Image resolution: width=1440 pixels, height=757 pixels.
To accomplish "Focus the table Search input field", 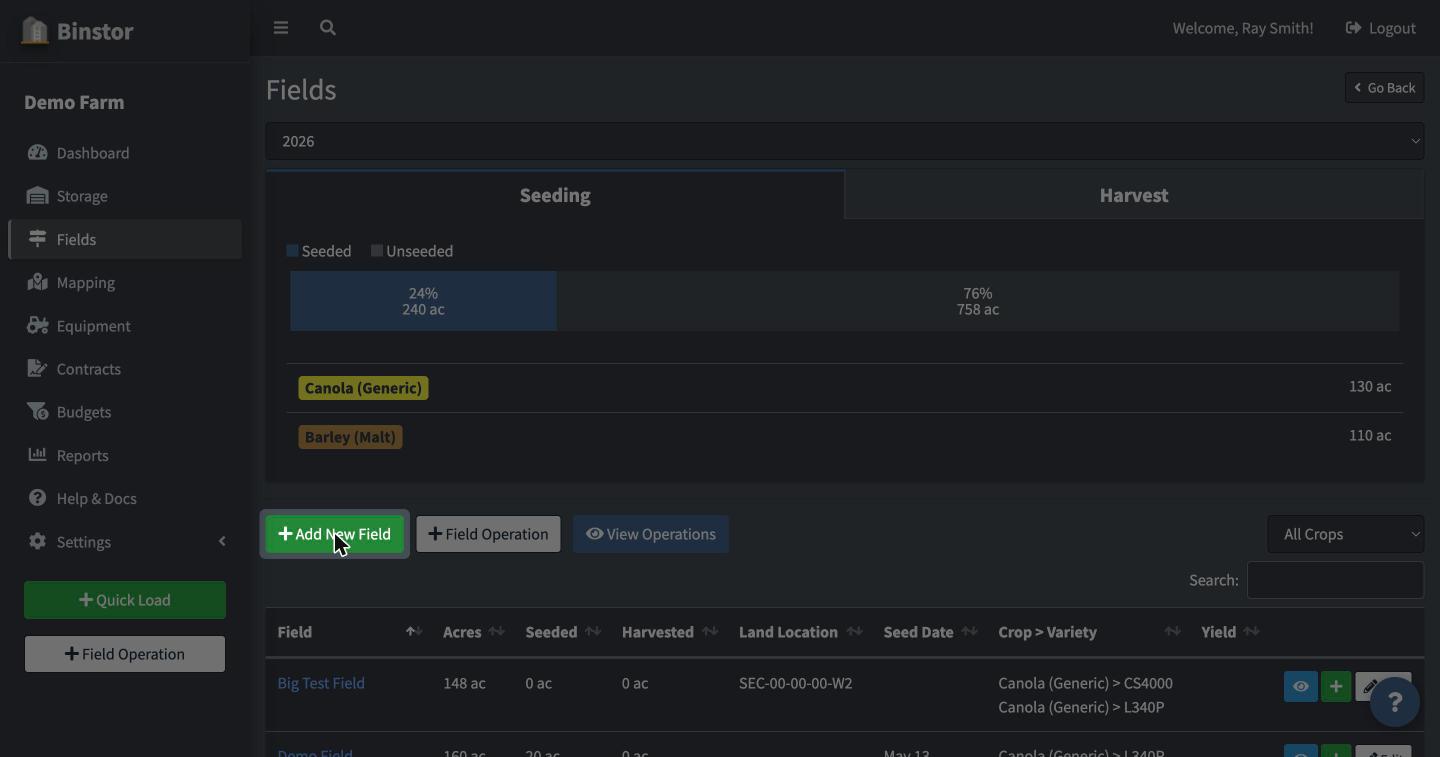I will click(1335, 580).
